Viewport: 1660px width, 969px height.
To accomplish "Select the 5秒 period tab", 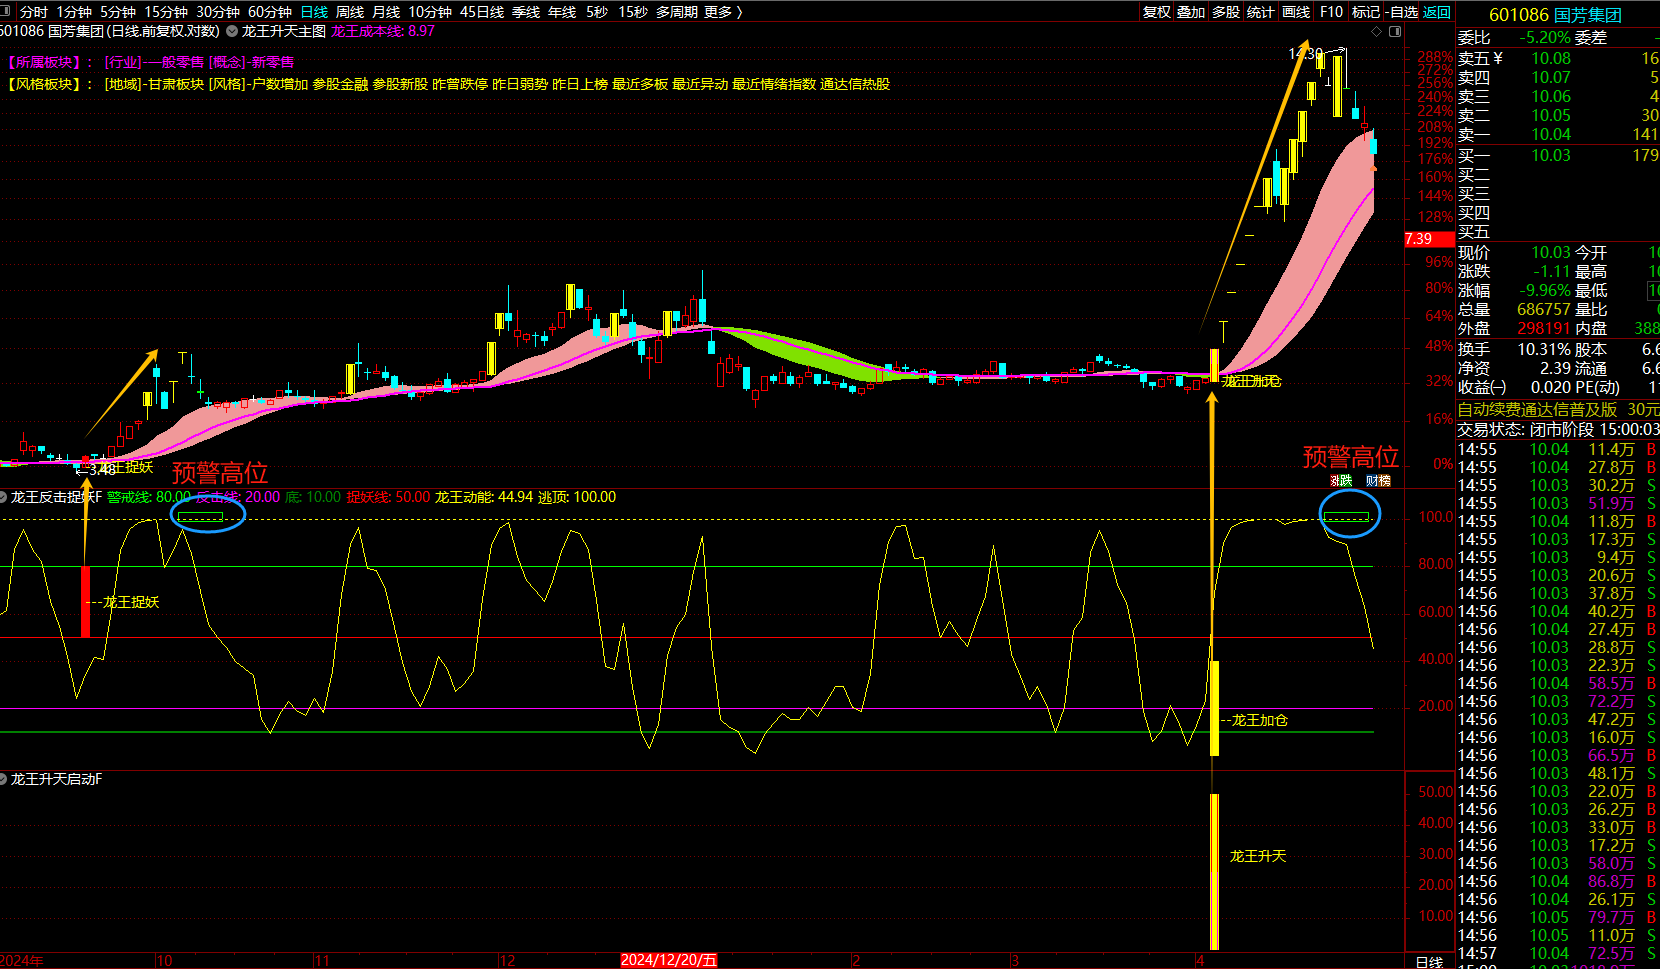I will [597, 12].
